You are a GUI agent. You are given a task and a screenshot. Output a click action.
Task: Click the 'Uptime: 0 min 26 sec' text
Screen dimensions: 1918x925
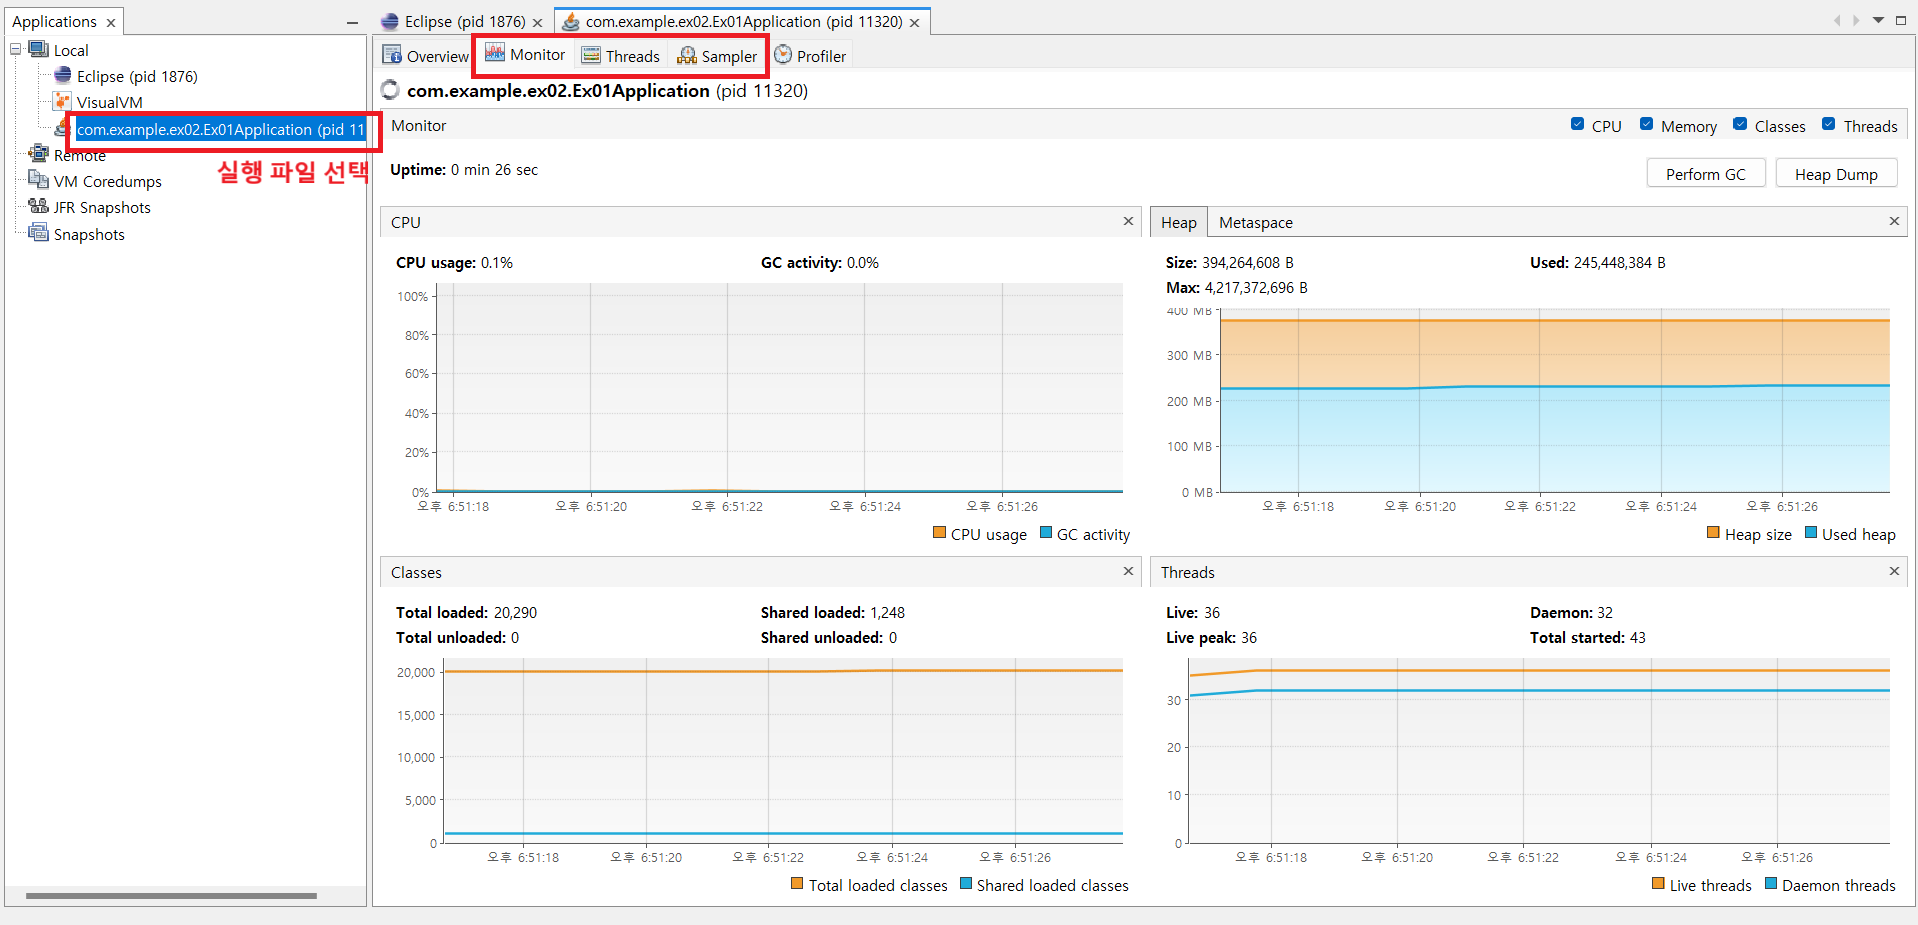[464, 170]
